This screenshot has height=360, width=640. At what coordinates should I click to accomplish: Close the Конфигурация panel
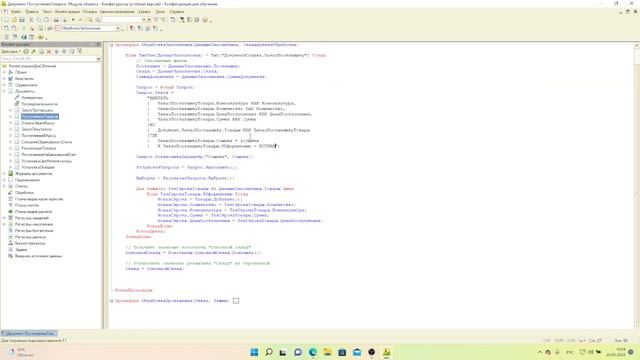[x=98, y=44]
